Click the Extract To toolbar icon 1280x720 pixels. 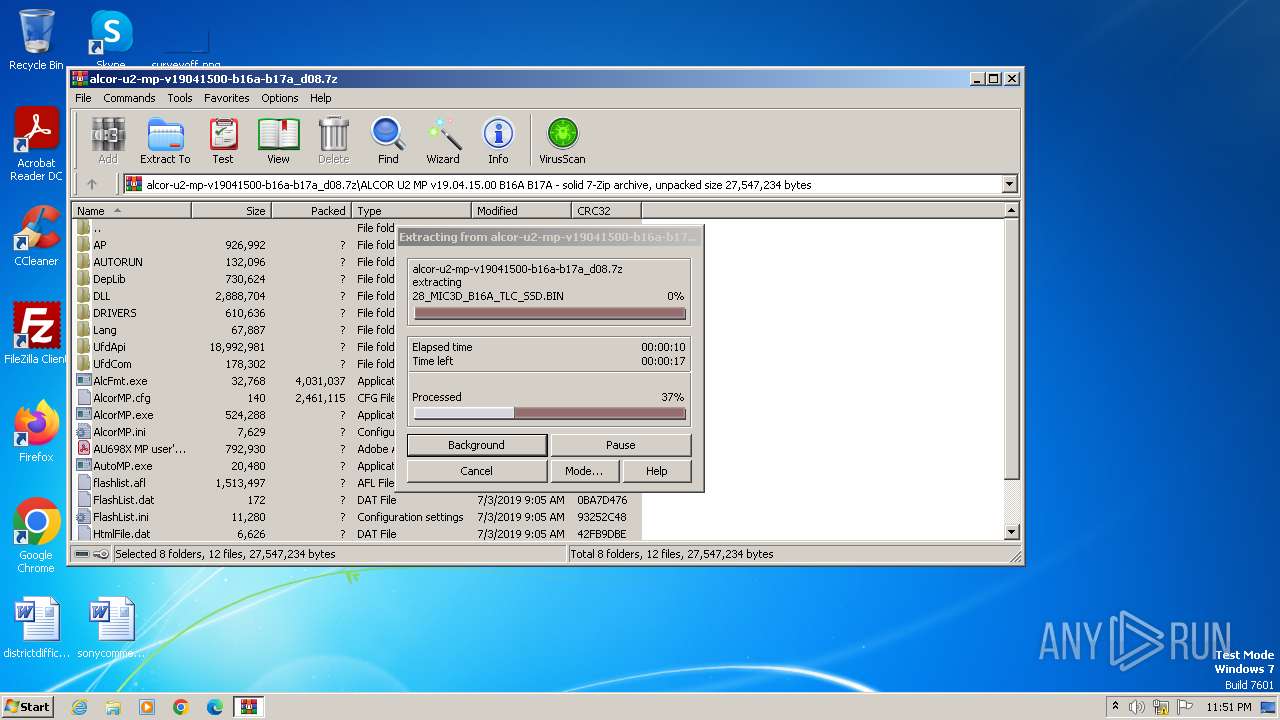[165, 140]
